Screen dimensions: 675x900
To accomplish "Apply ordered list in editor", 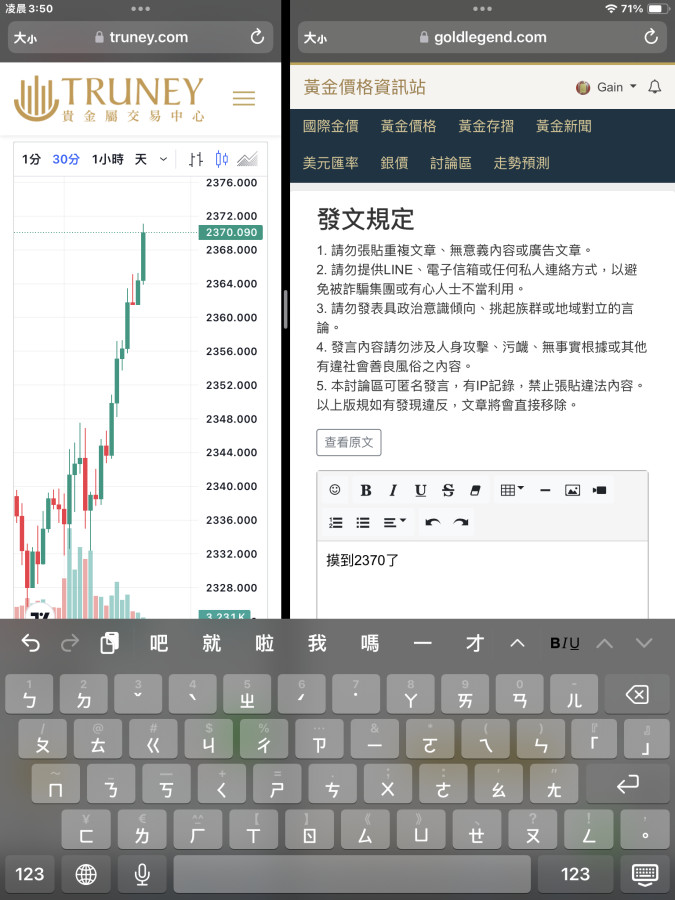I will [x=336, y=522].
